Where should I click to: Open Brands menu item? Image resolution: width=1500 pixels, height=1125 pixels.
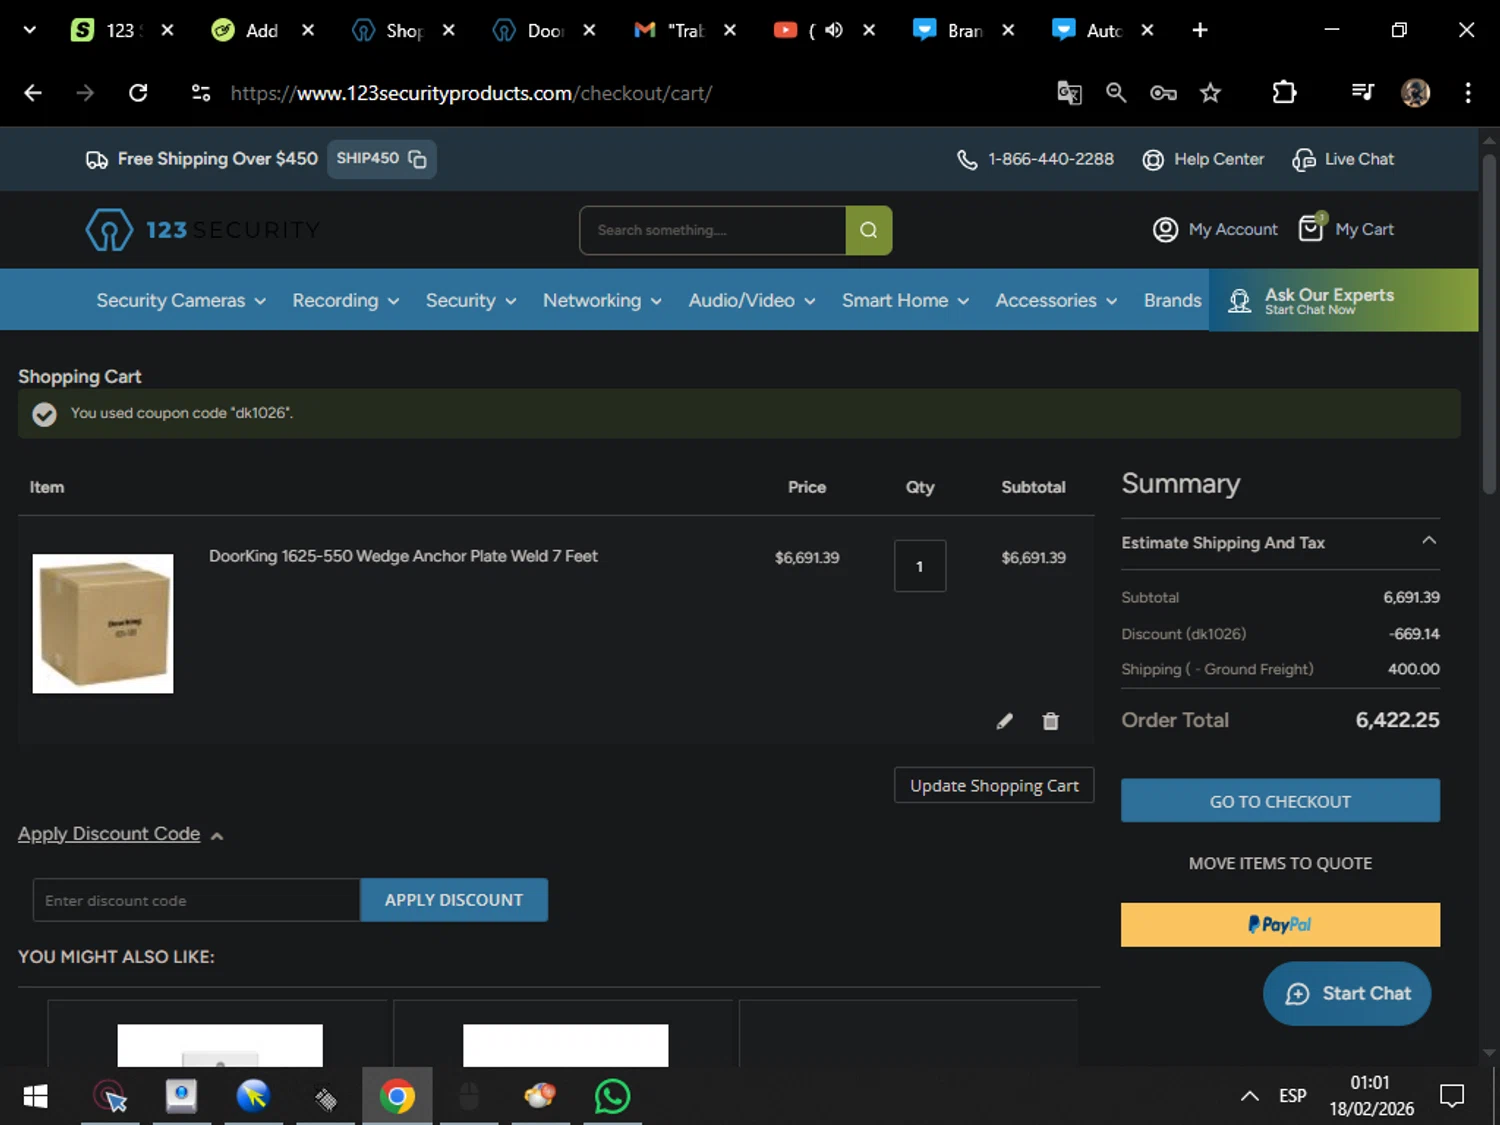point(1172,300)
